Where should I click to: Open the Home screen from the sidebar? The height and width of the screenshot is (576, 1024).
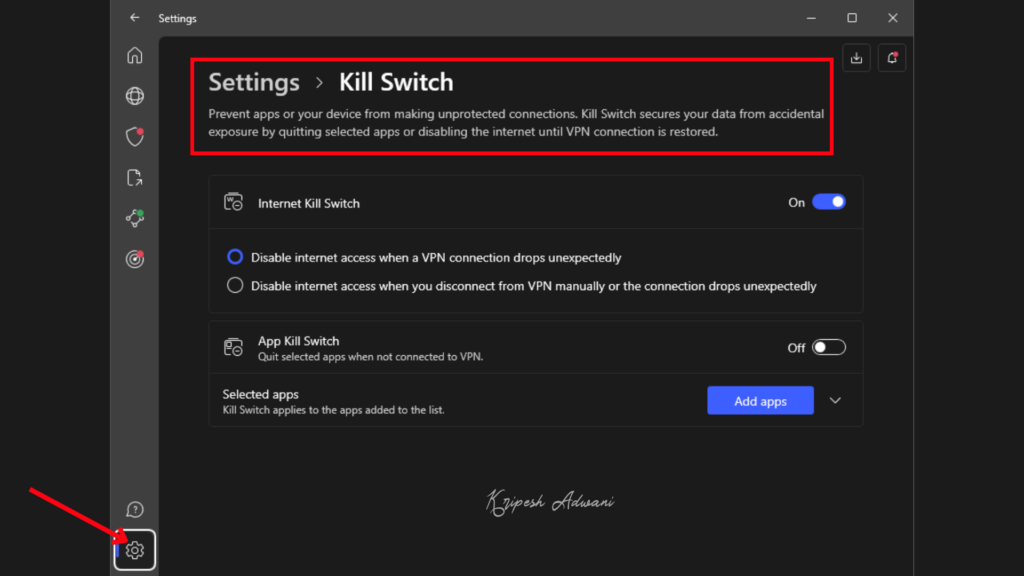coord(134,55)
